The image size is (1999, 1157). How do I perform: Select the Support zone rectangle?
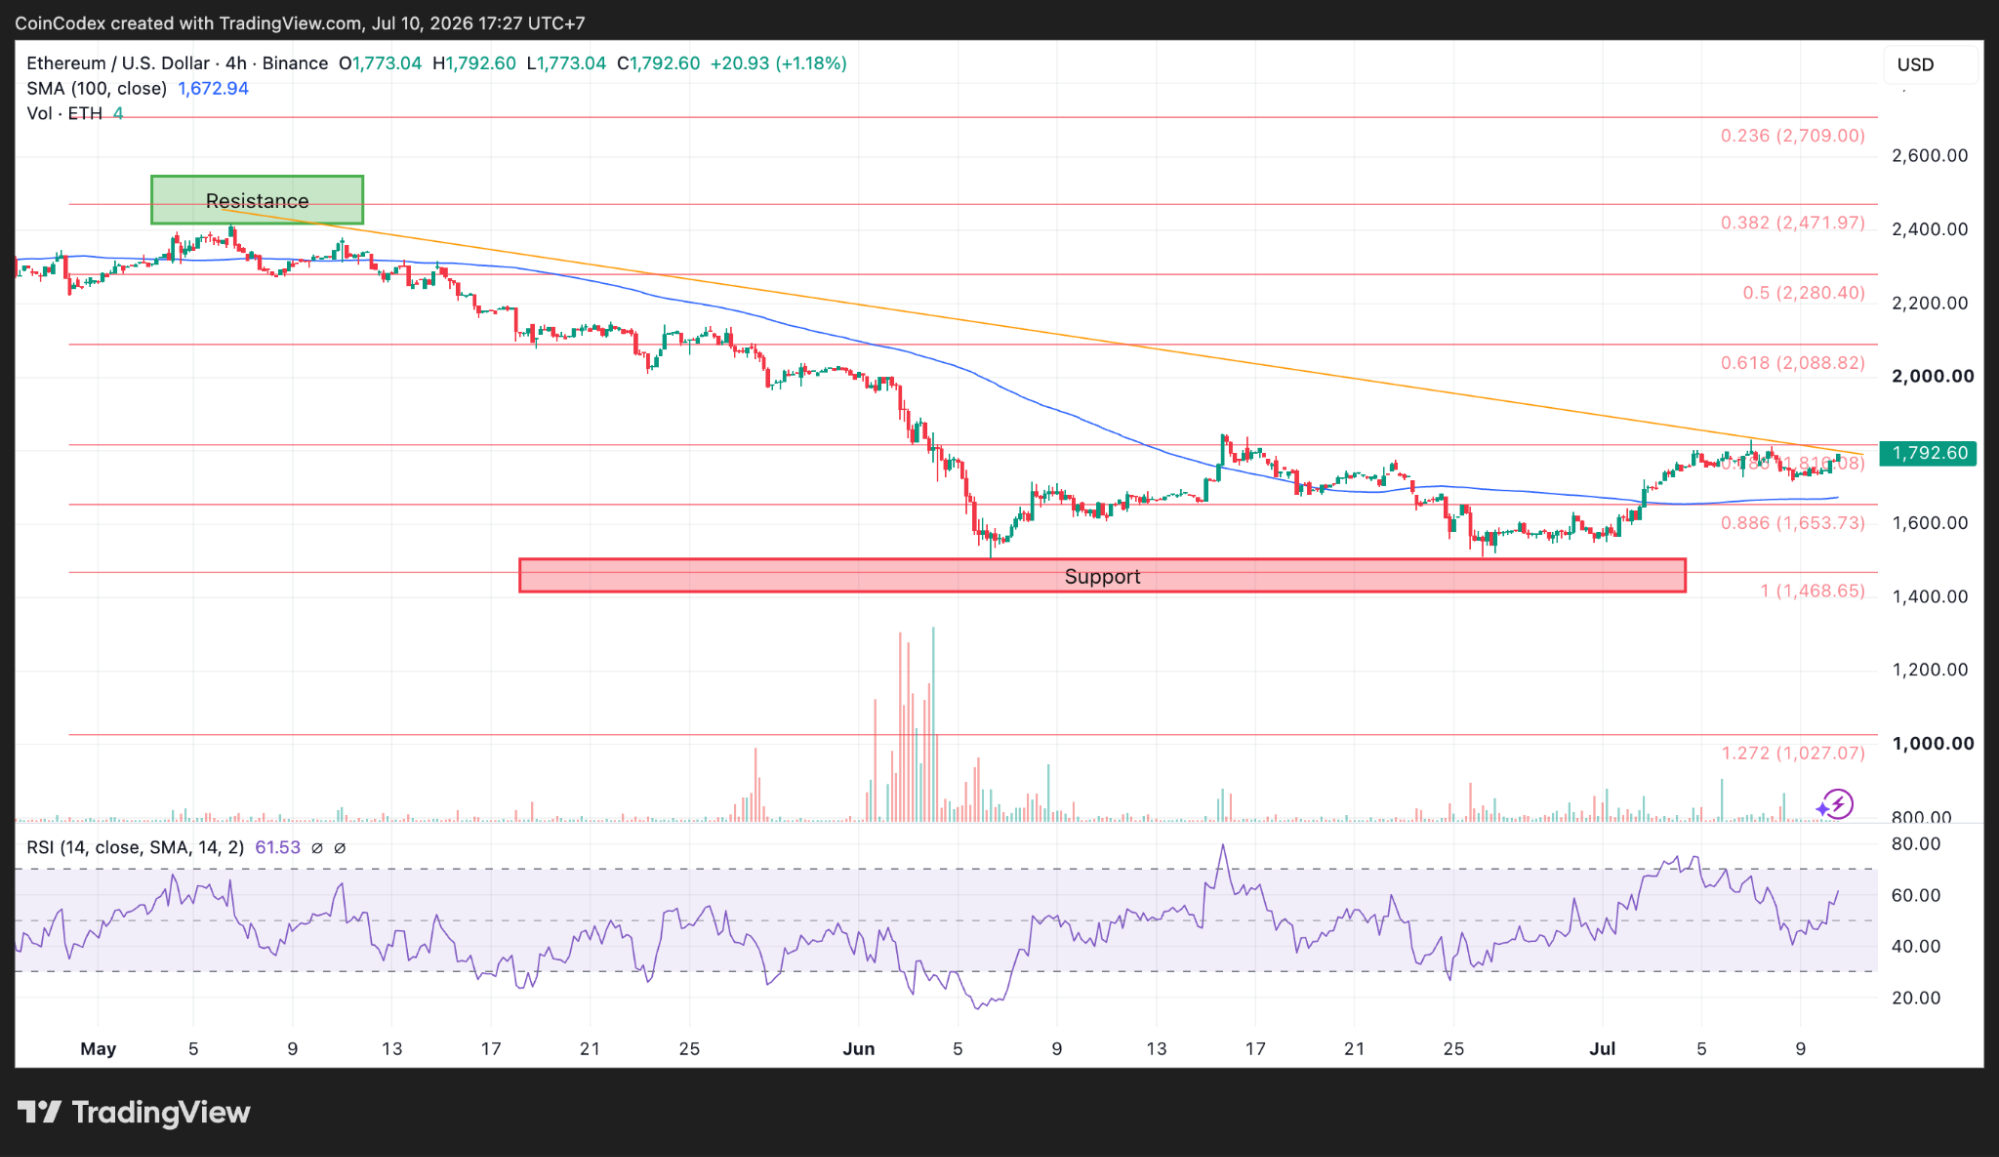pos(1102,576)
